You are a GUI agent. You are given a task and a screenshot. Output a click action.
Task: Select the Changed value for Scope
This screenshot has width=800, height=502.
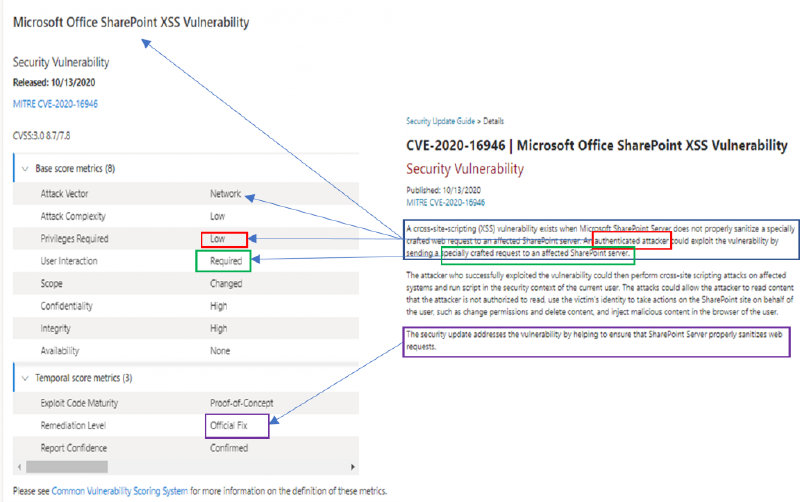click(226, 284)
